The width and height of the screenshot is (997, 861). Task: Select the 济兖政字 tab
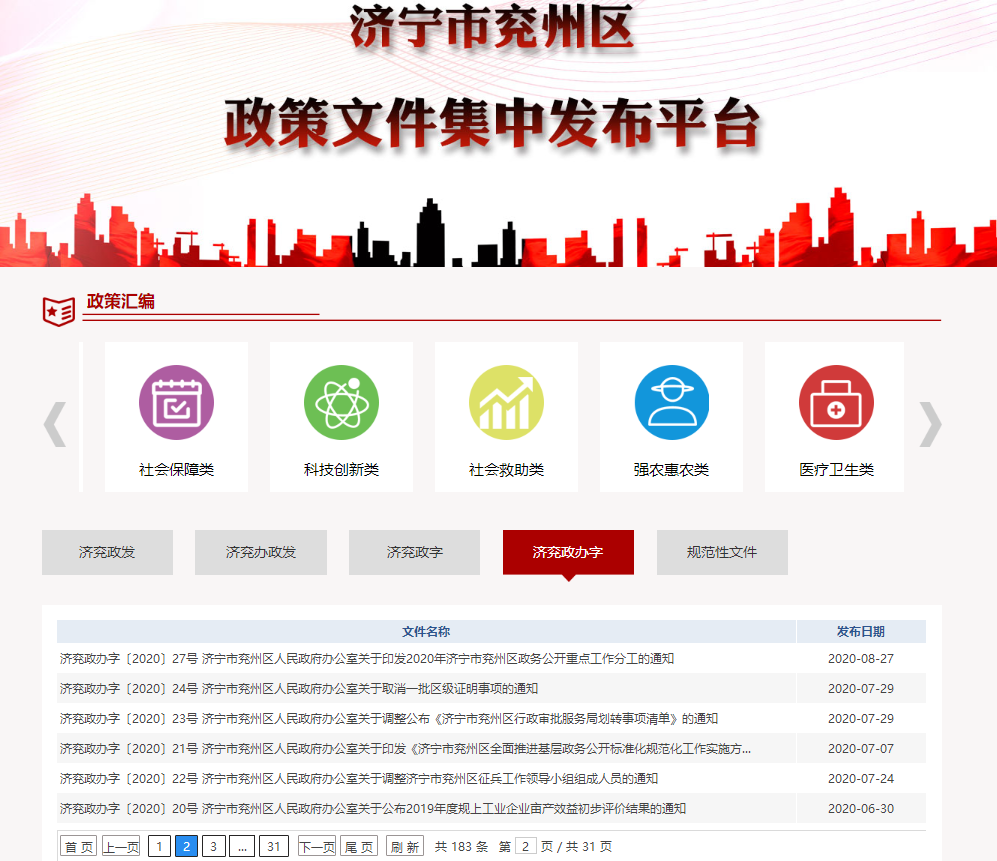tap(414, 552)
